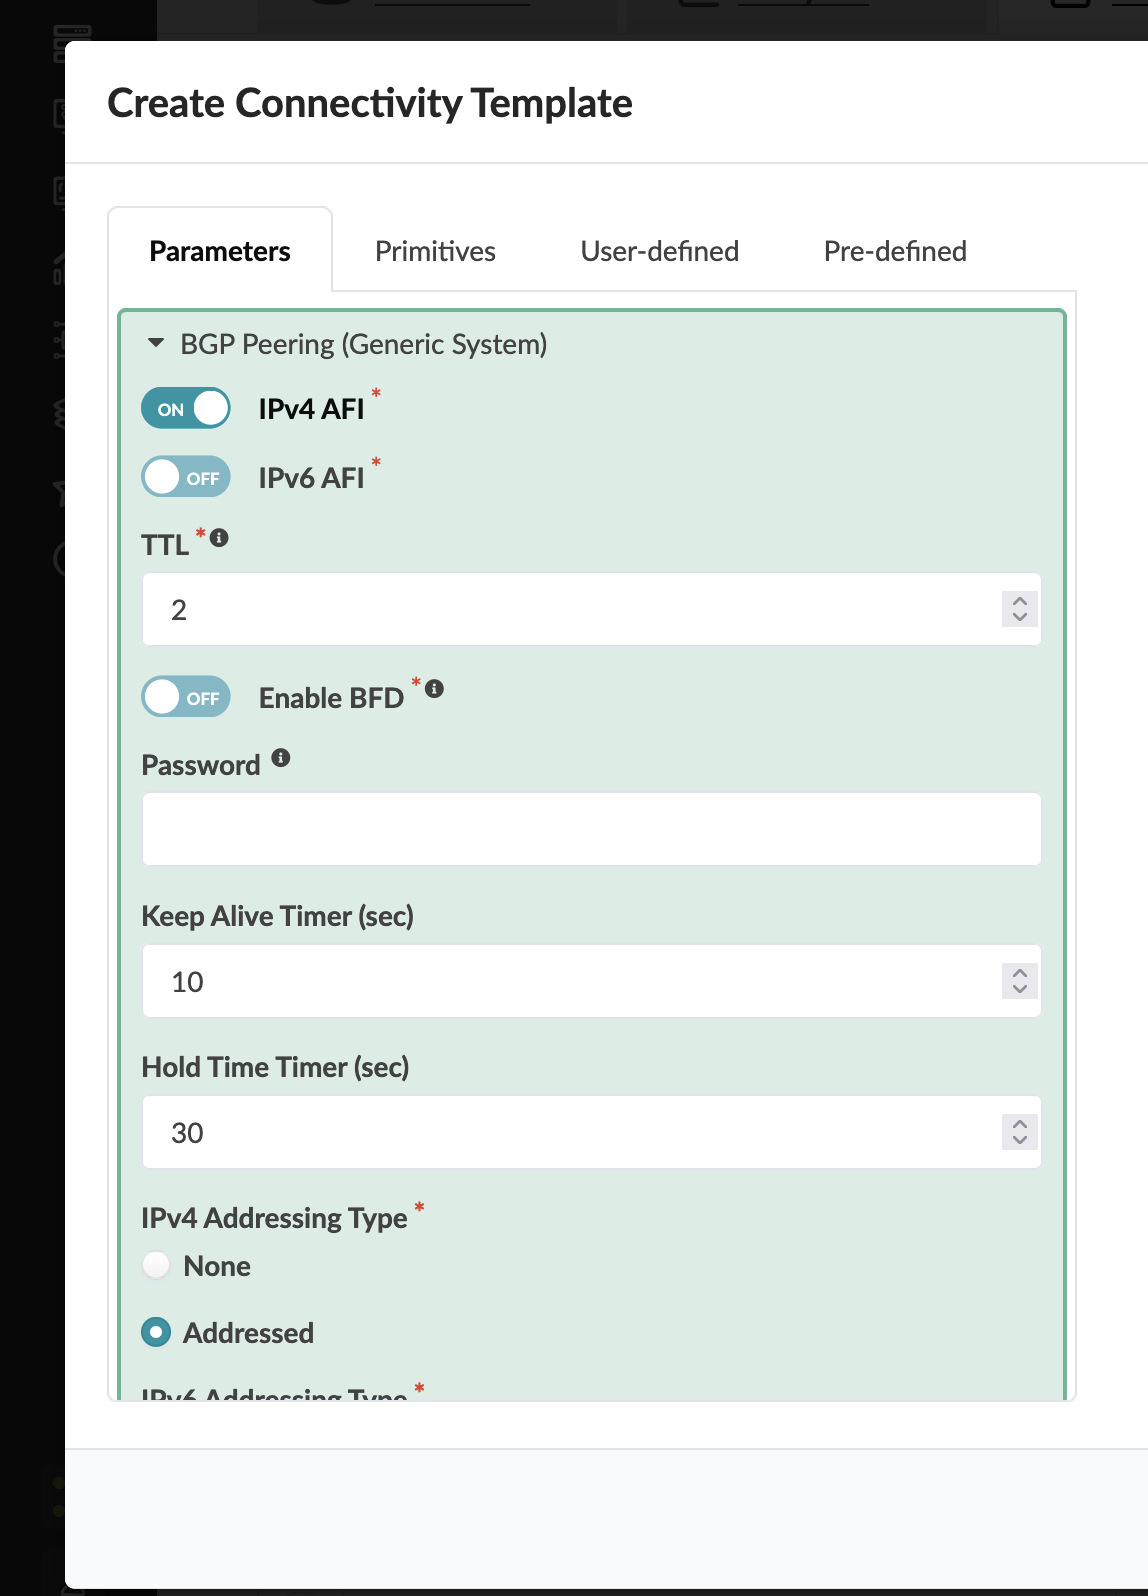This screenshot has width=1148, height=1596.
Task: Toggle the IPv4 AFI switch off
Action: tap(186, 409)
